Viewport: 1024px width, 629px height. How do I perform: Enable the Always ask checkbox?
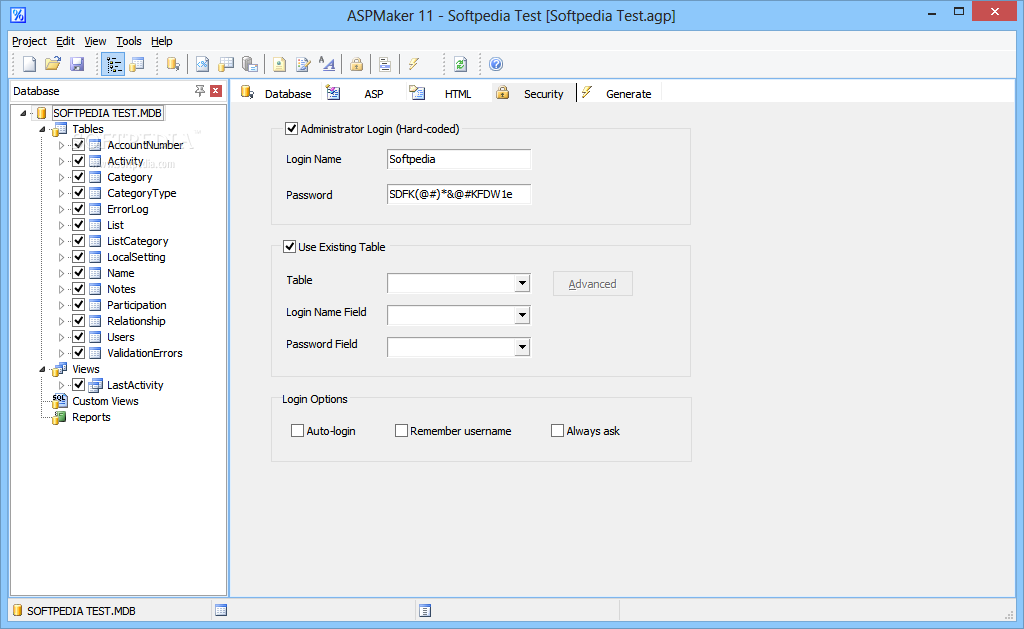pyautogui.click(x=557, y=430)
